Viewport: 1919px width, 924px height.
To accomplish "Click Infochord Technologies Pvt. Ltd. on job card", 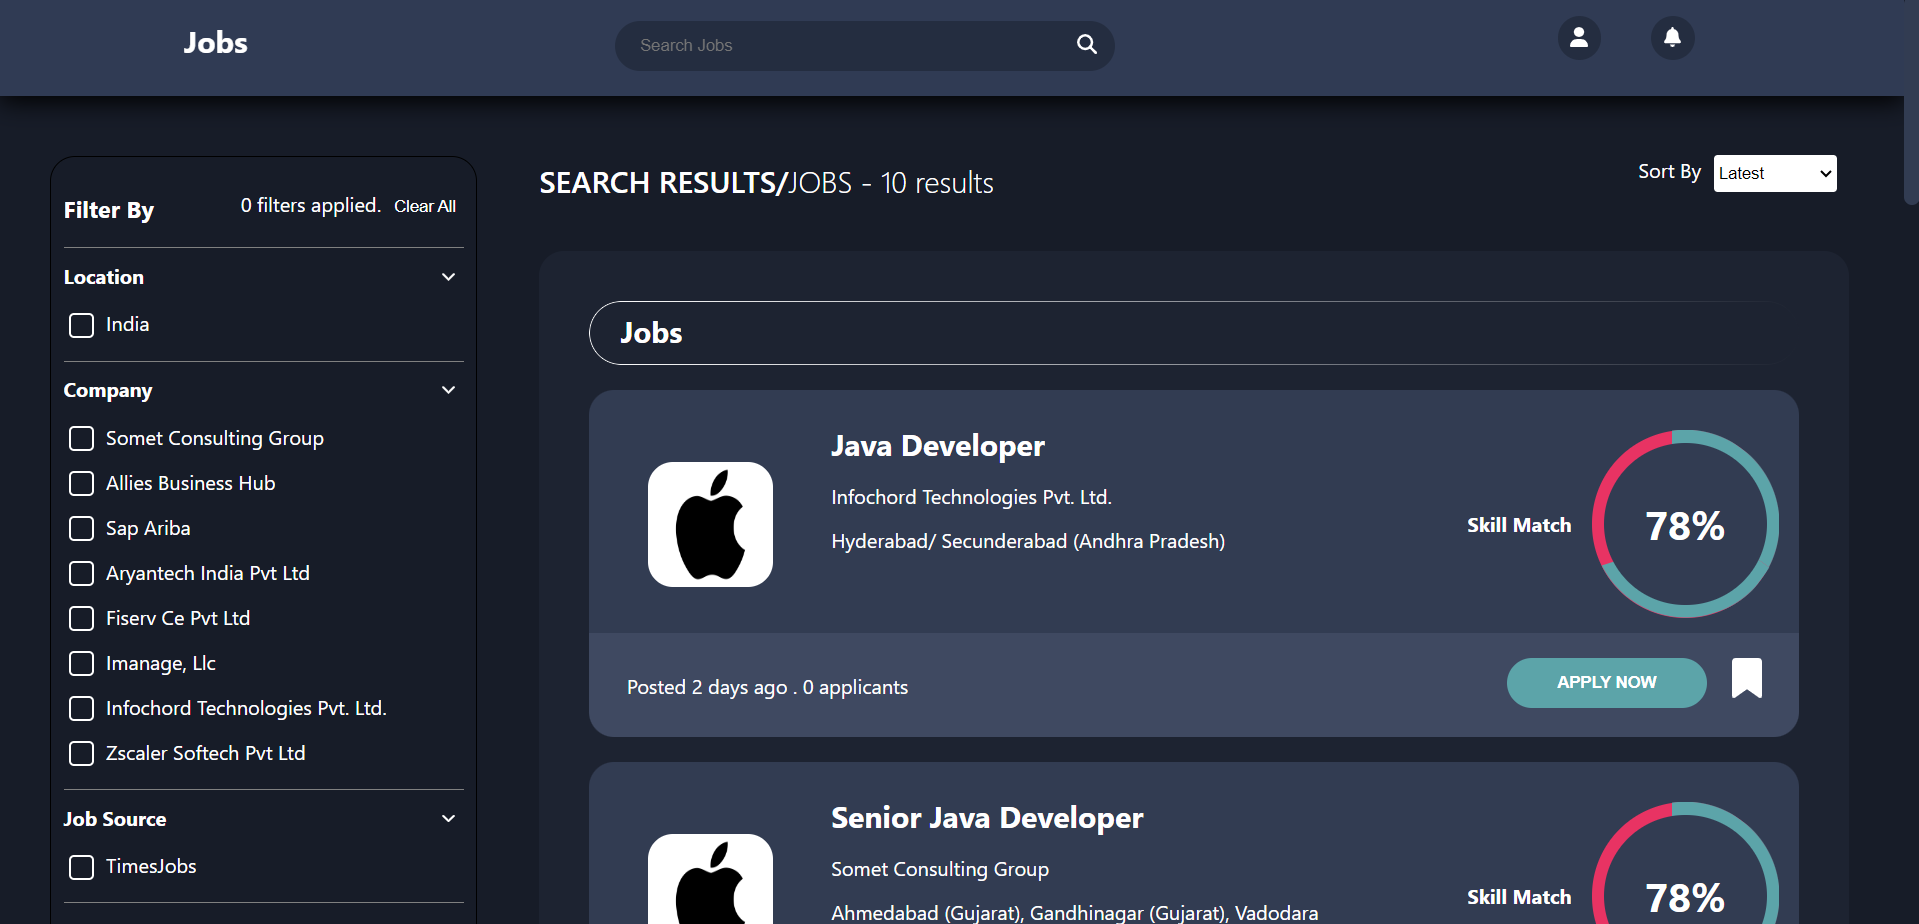I will (x=971, y=497).
